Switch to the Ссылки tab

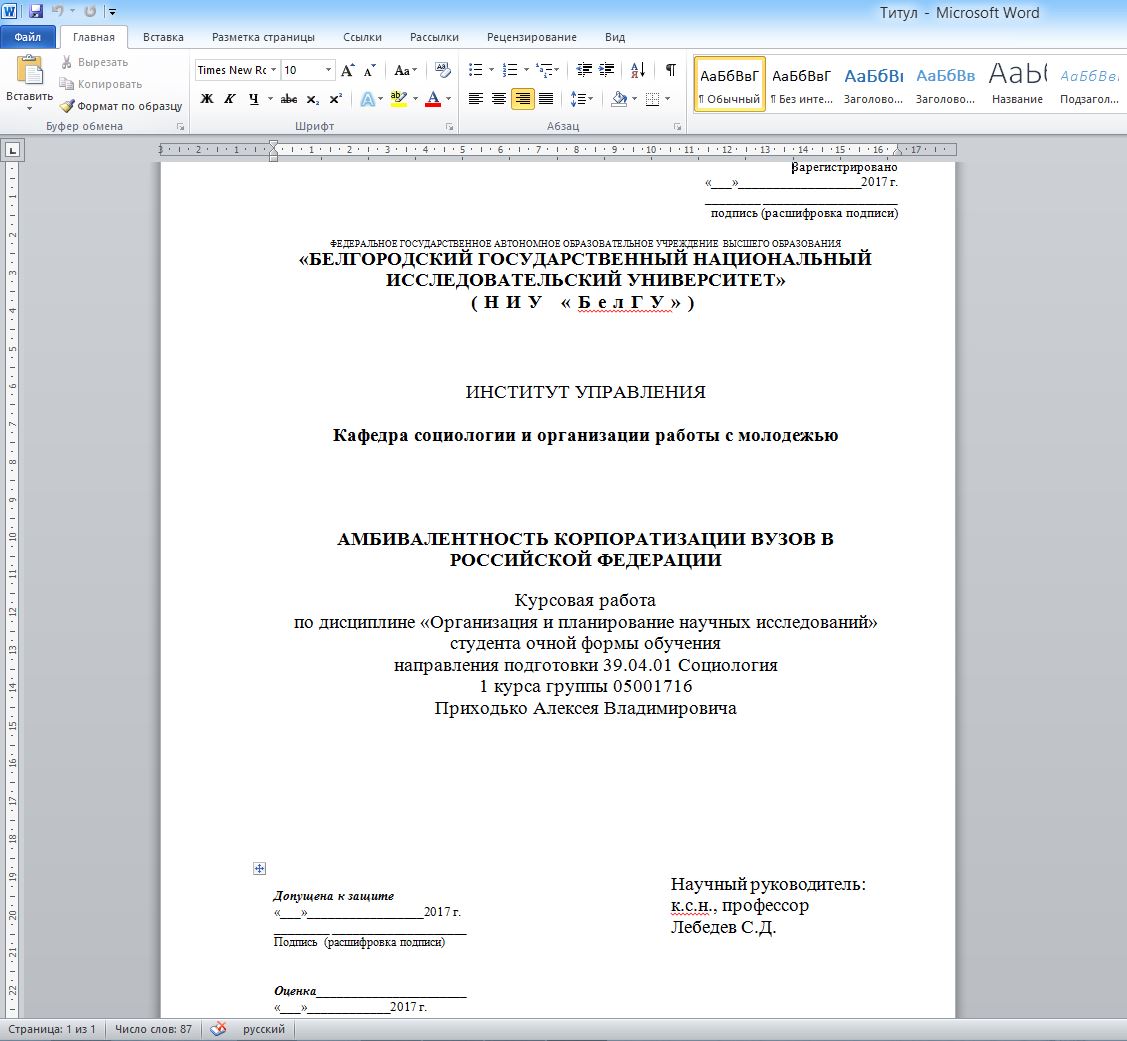[362, 37]
